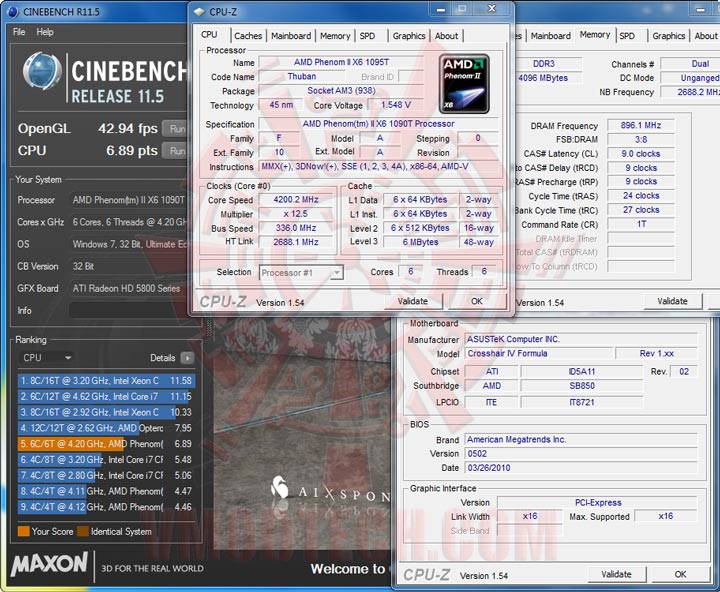Viewport: 720px width, 592px height.
Task: Open Graphics tab in the memory CPU-Z window
Action: 669,36
